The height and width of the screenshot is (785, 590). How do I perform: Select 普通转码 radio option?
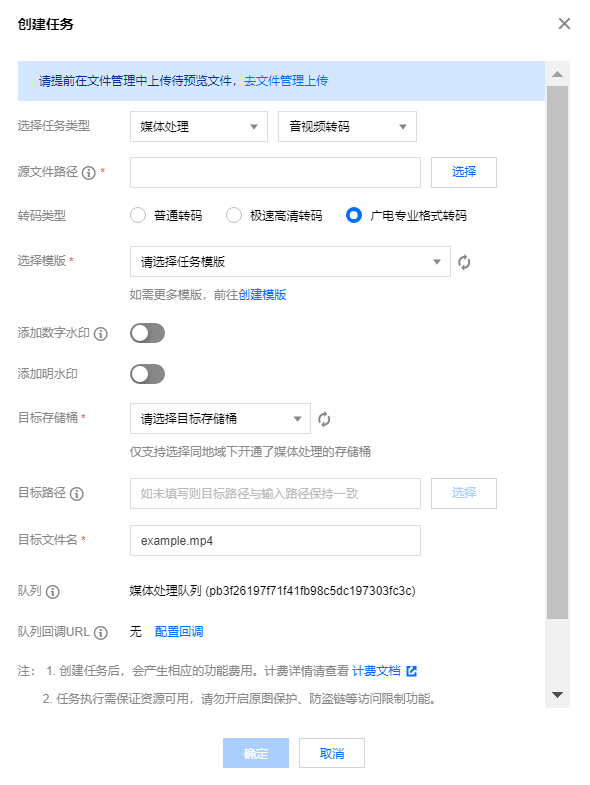[x=138, y=216]
